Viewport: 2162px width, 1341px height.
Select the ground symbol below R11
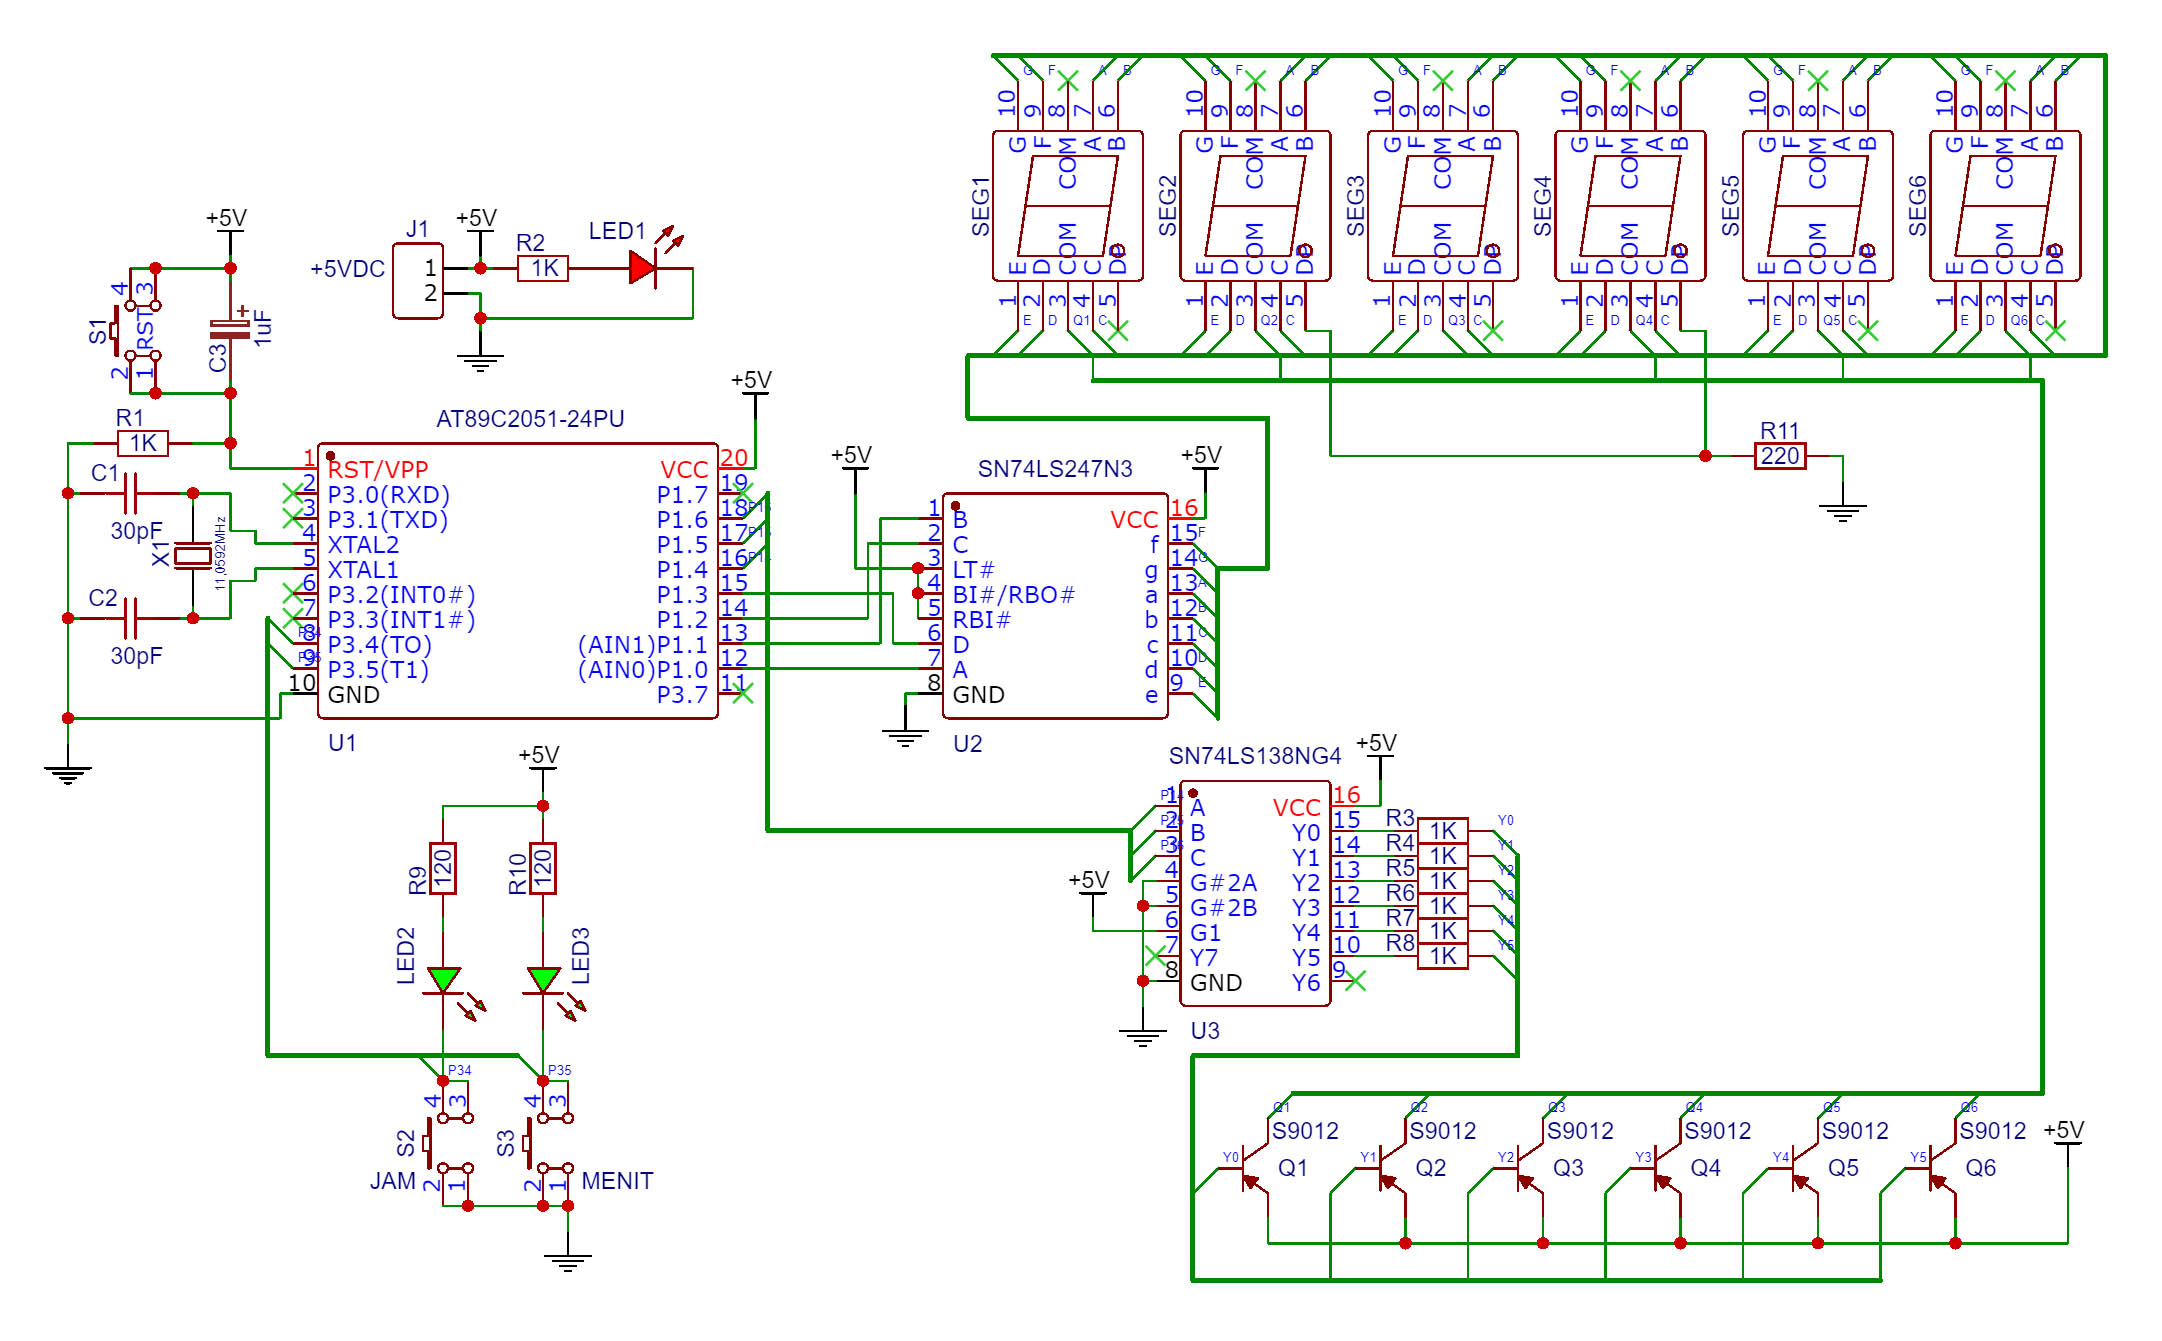click(x=1843, y=512)
